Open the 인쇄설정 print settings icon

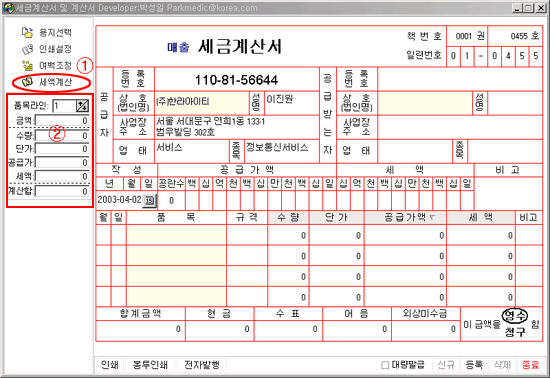(x=27, y=49)
